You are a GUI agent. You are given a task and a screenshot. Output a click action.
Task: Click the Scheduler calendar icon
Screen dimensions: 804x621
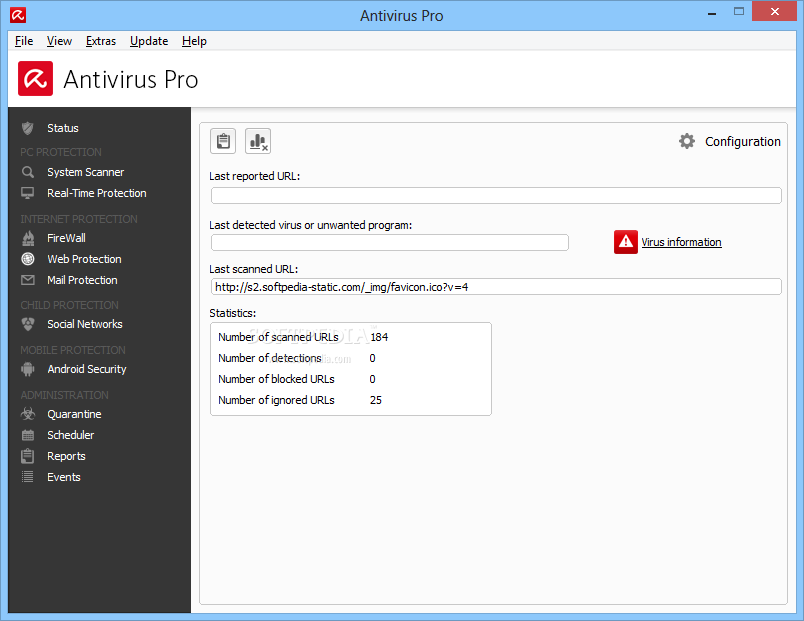28,435
